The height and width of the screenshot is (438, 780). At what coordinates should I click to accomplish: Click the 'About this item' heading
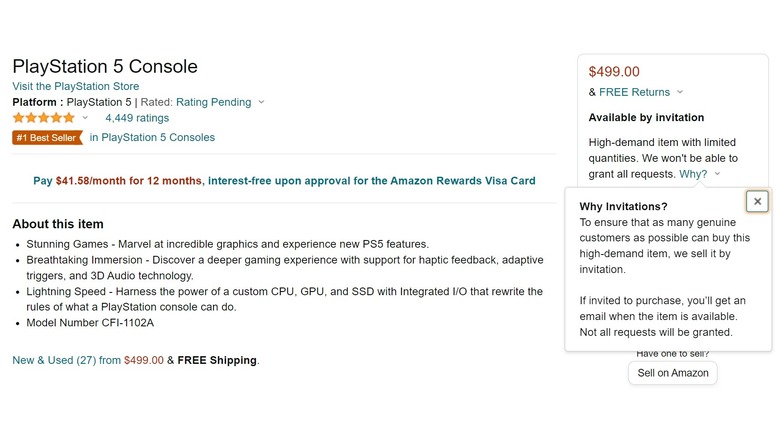coord(58,224)
